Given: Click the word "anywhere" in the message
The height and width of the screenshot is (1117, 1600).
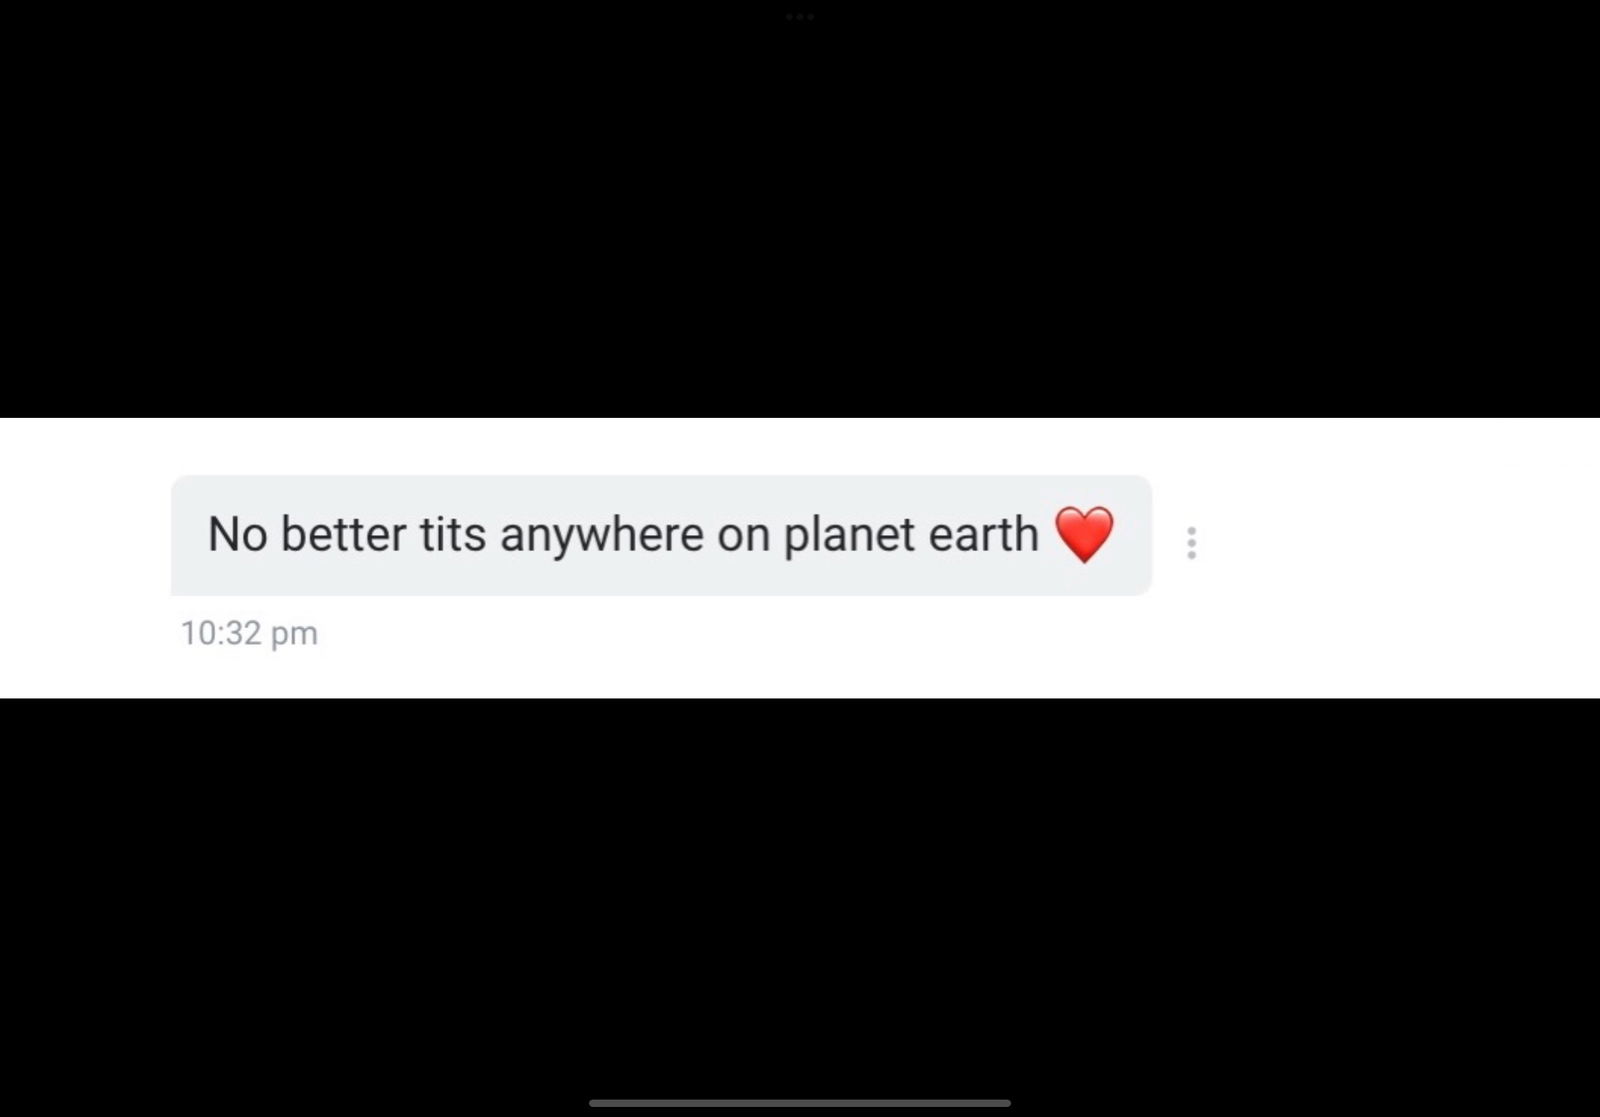Looking at the screenshot, I should click(602, 537).
